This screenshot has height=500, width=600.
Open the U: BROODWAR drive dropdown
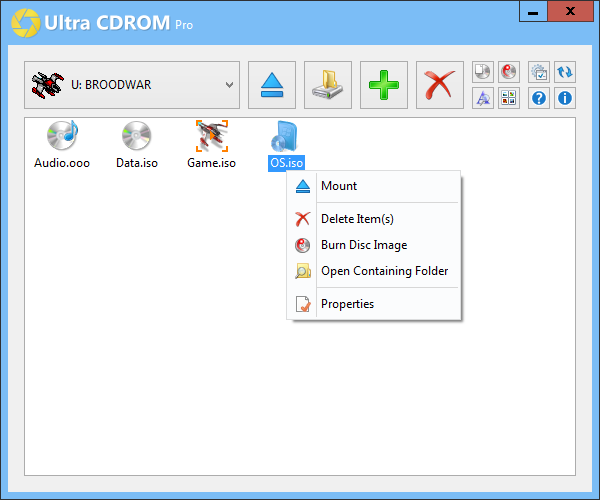tap(132, 85)
